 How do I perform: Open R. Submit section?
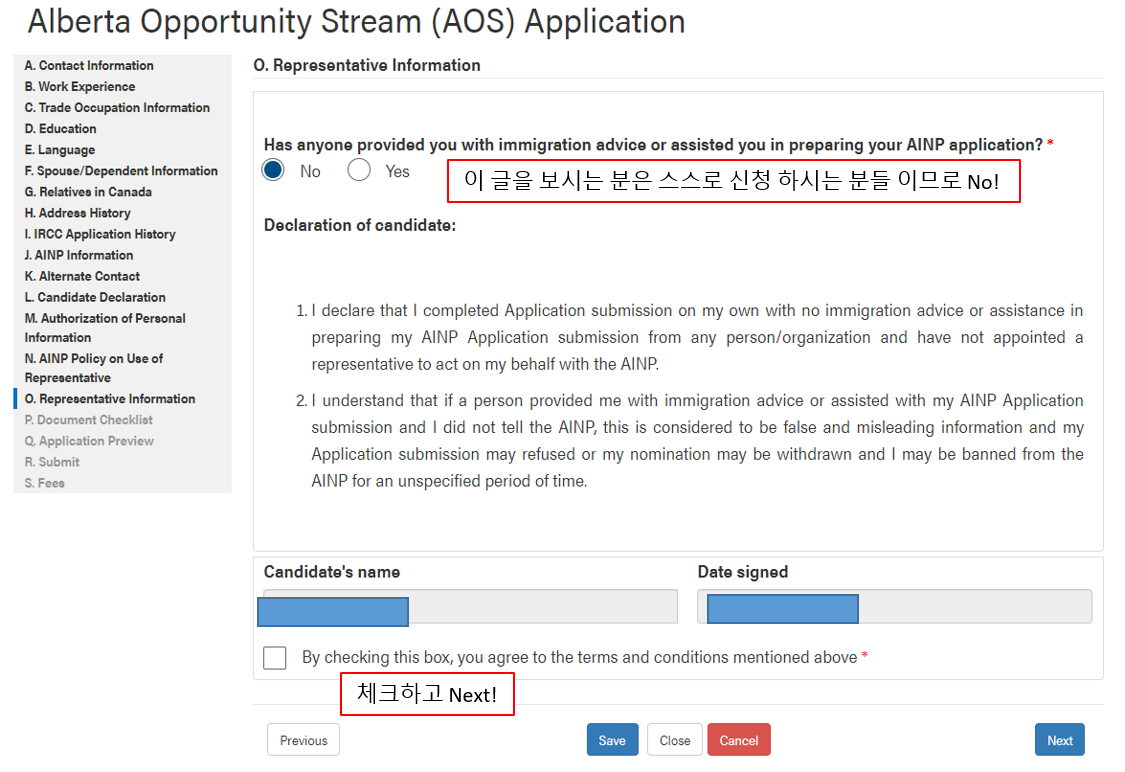pyautogui.click(x=52, y=462)
